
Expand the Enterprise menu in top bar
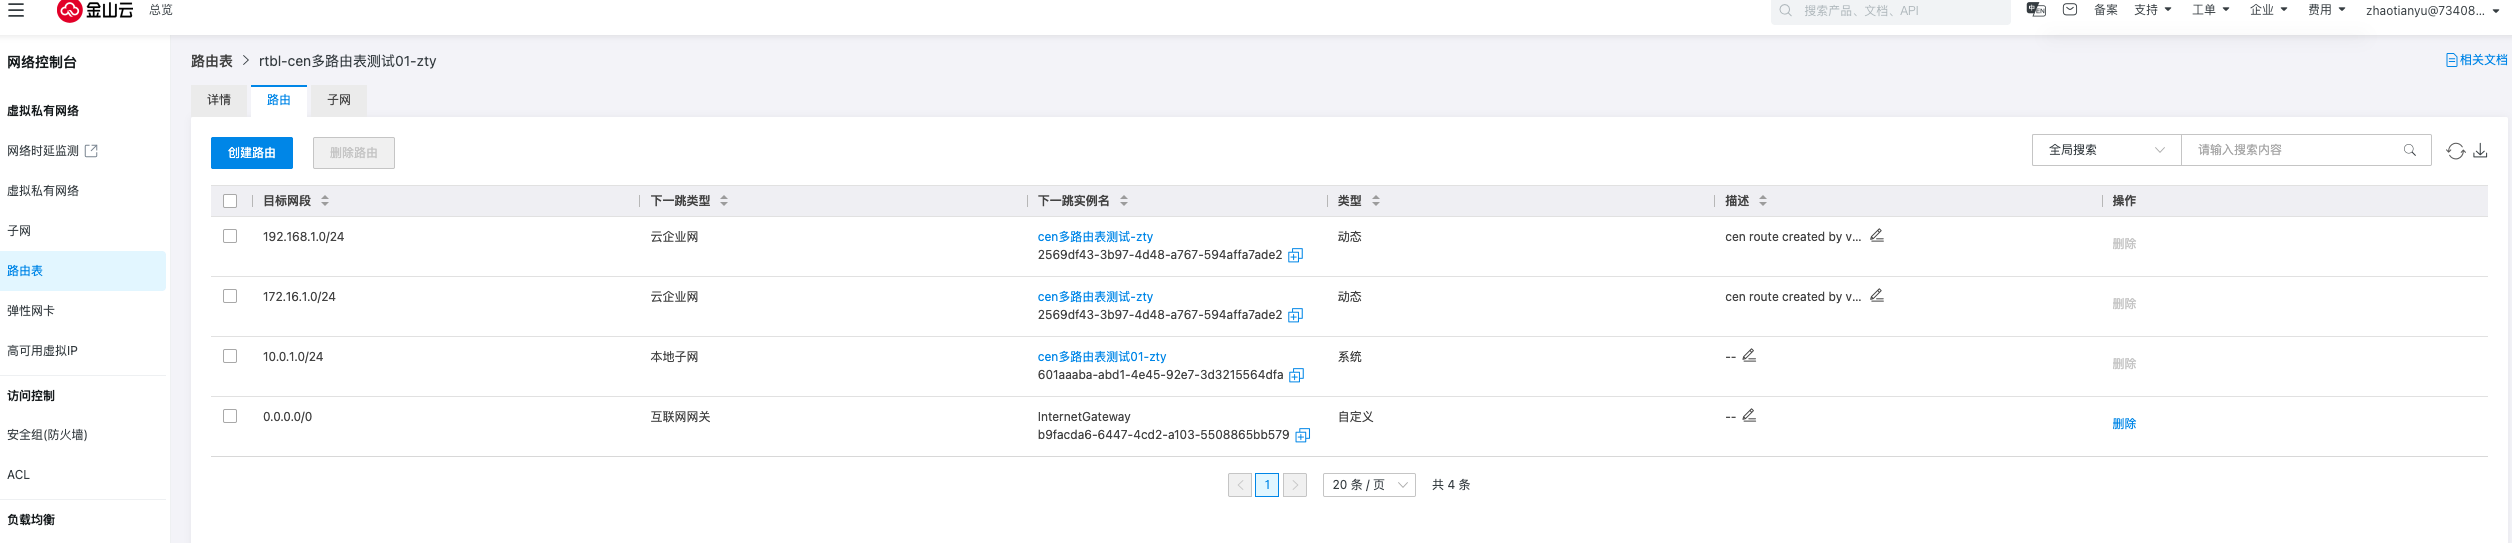2269,10
